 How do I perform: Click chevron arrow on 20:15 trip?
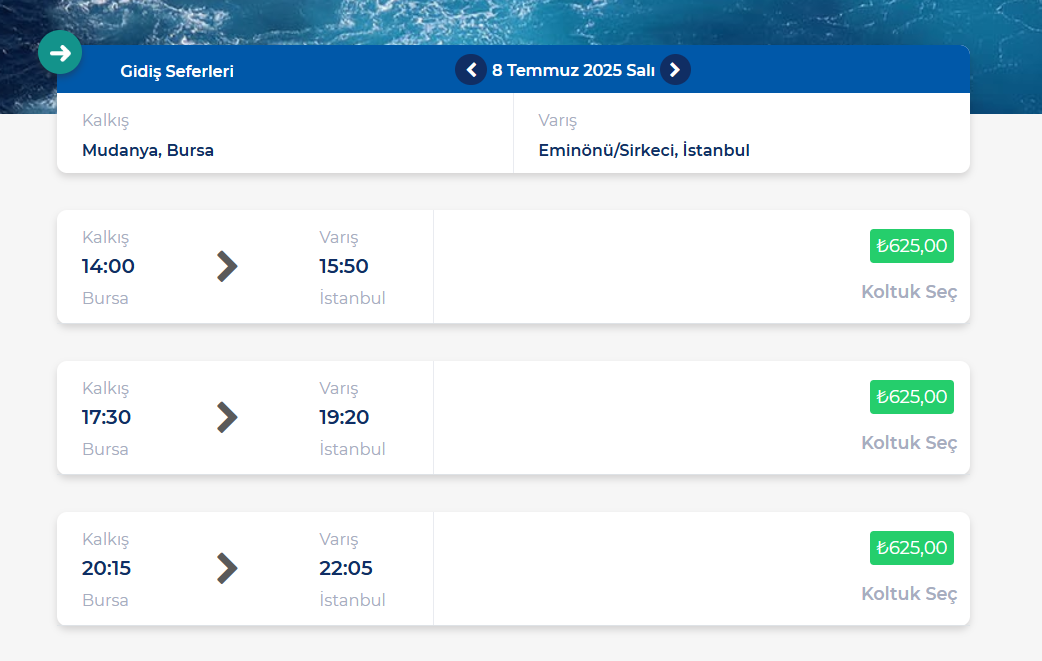(227, 568)
